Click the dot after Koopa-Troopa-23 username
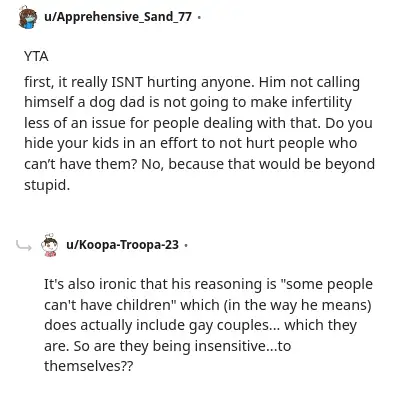This screenshot has width=400, height=402. point(186,246)
